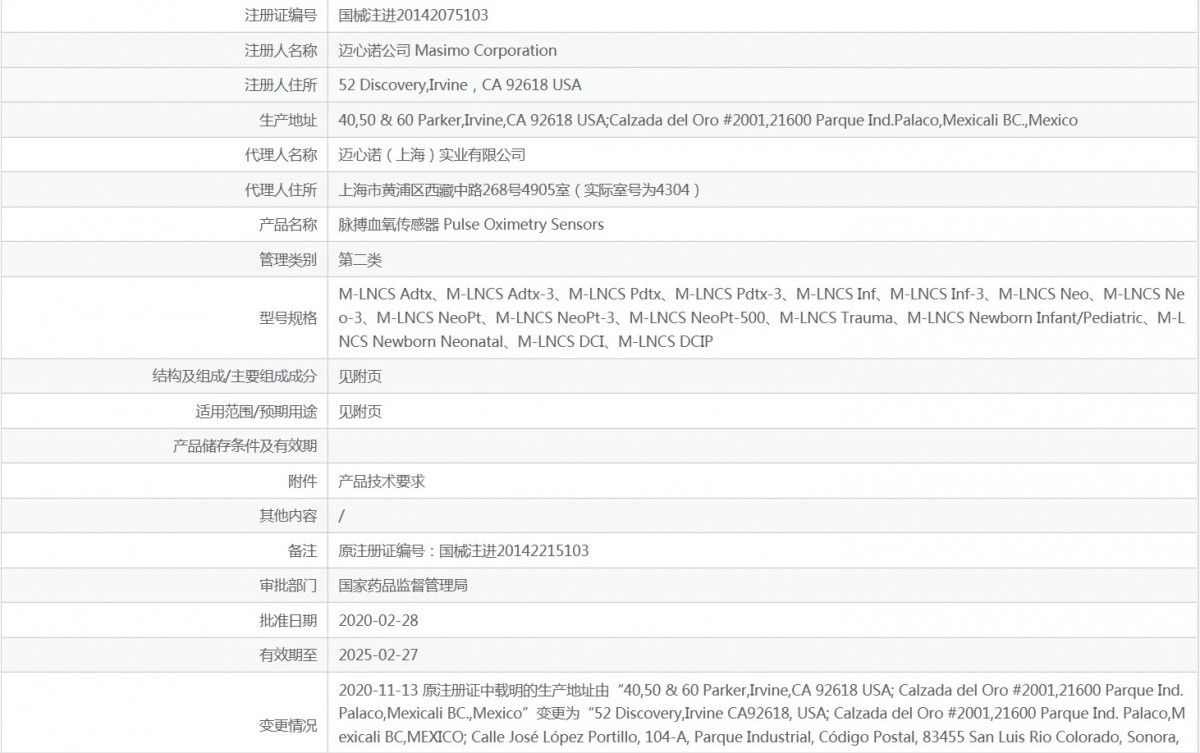Click the 适用范围/预期用途 label

(256, 411)
